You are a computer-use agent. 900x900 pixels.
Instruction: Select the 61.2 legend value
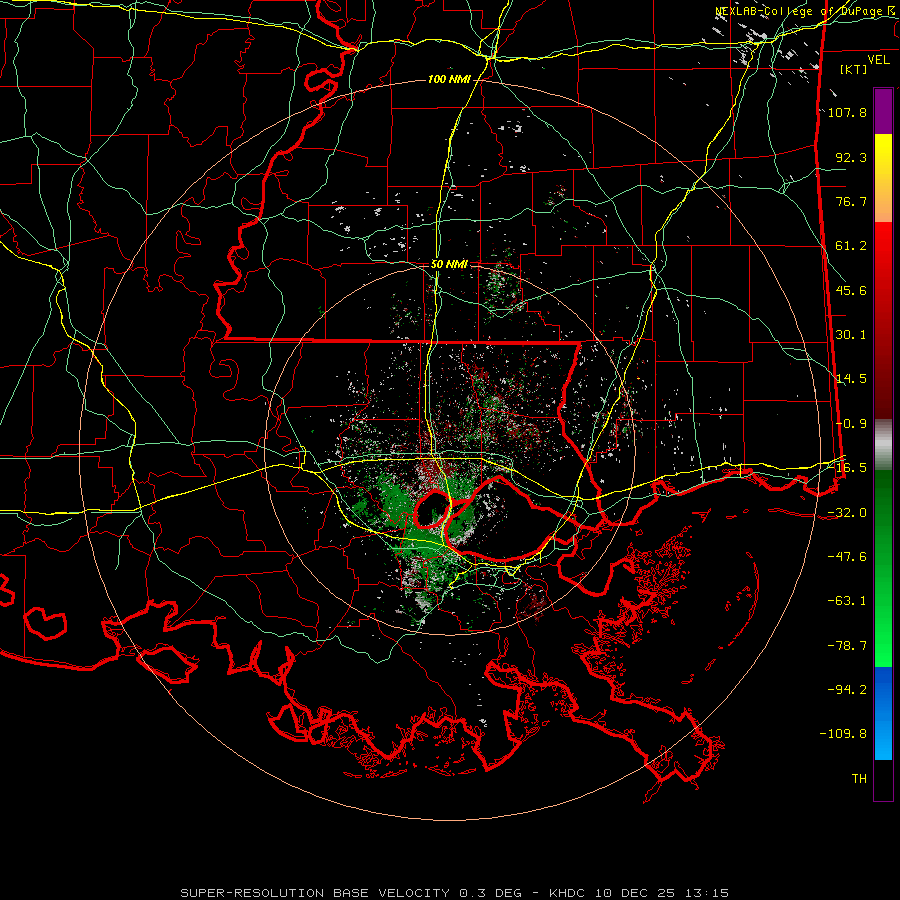pos(851,246)
